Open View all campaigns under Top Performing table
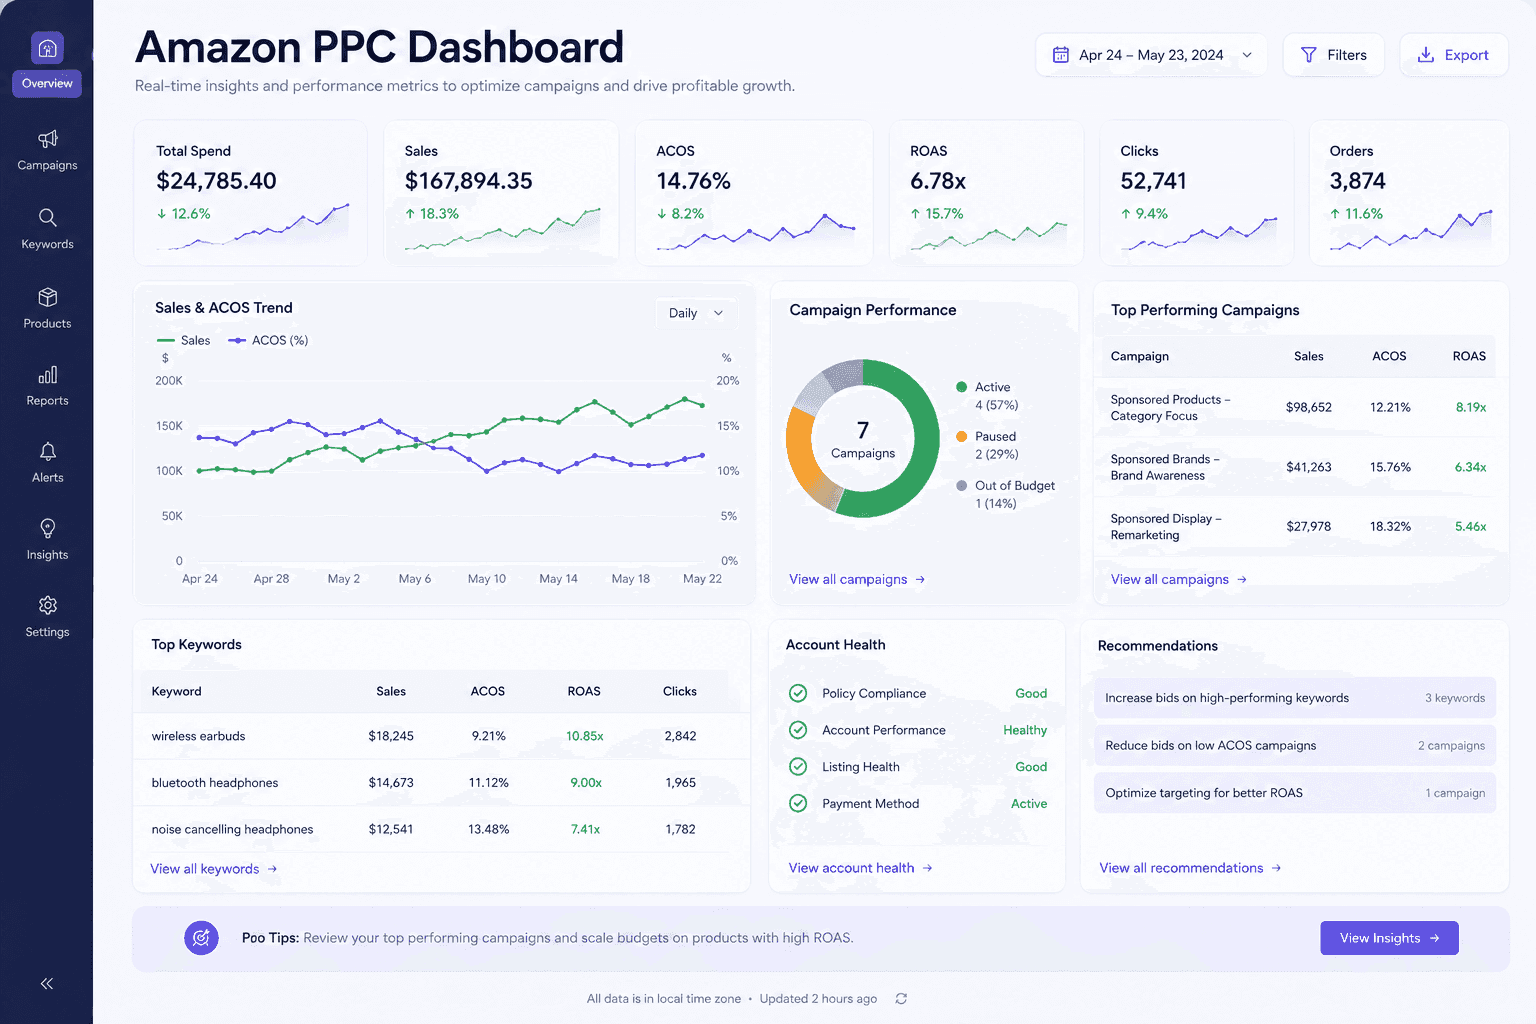Image resolution: width=1536 pixels, height=1024 pixels. point(1179,579)
